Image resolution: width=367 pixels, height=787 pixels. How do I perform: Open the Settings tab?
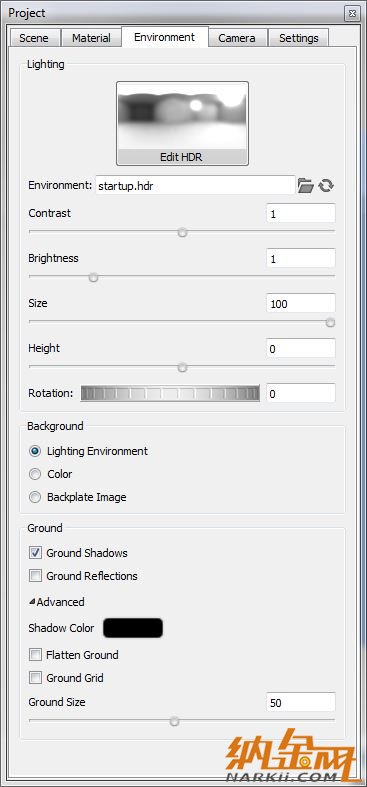299,38
